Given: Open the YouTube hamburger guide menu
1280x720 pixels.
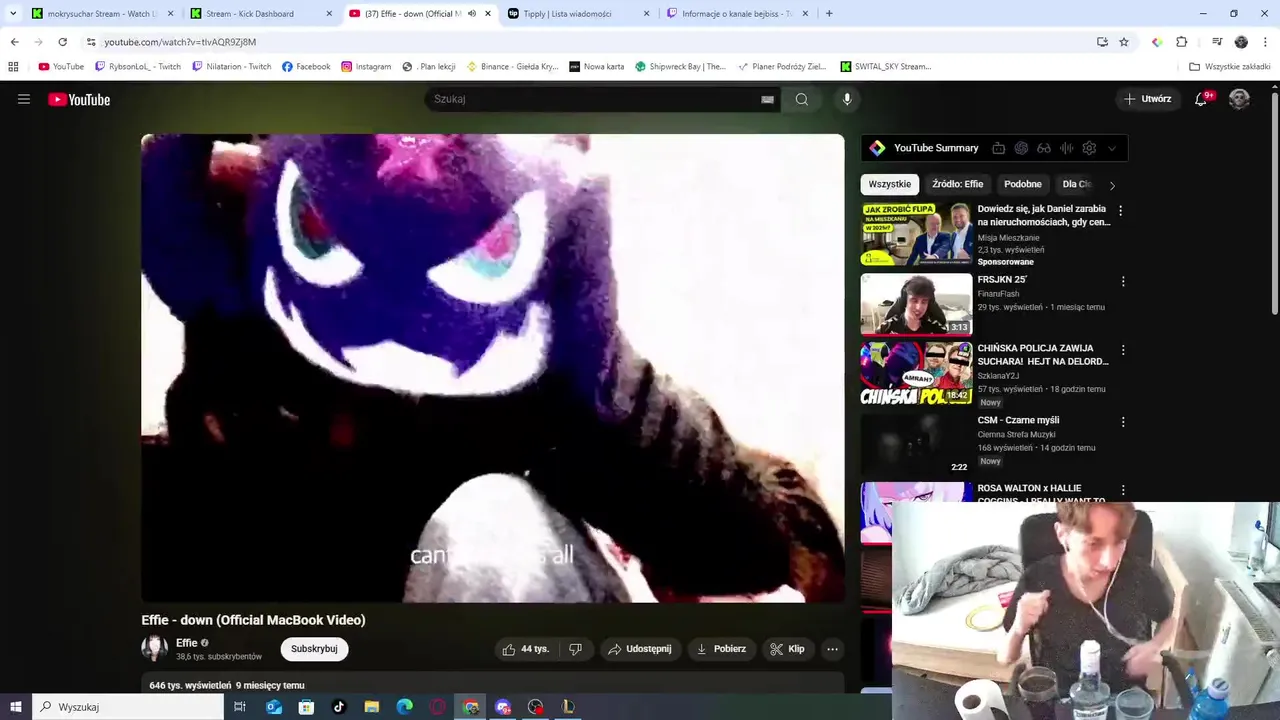Looking at the screenshot, I should 24,99.
